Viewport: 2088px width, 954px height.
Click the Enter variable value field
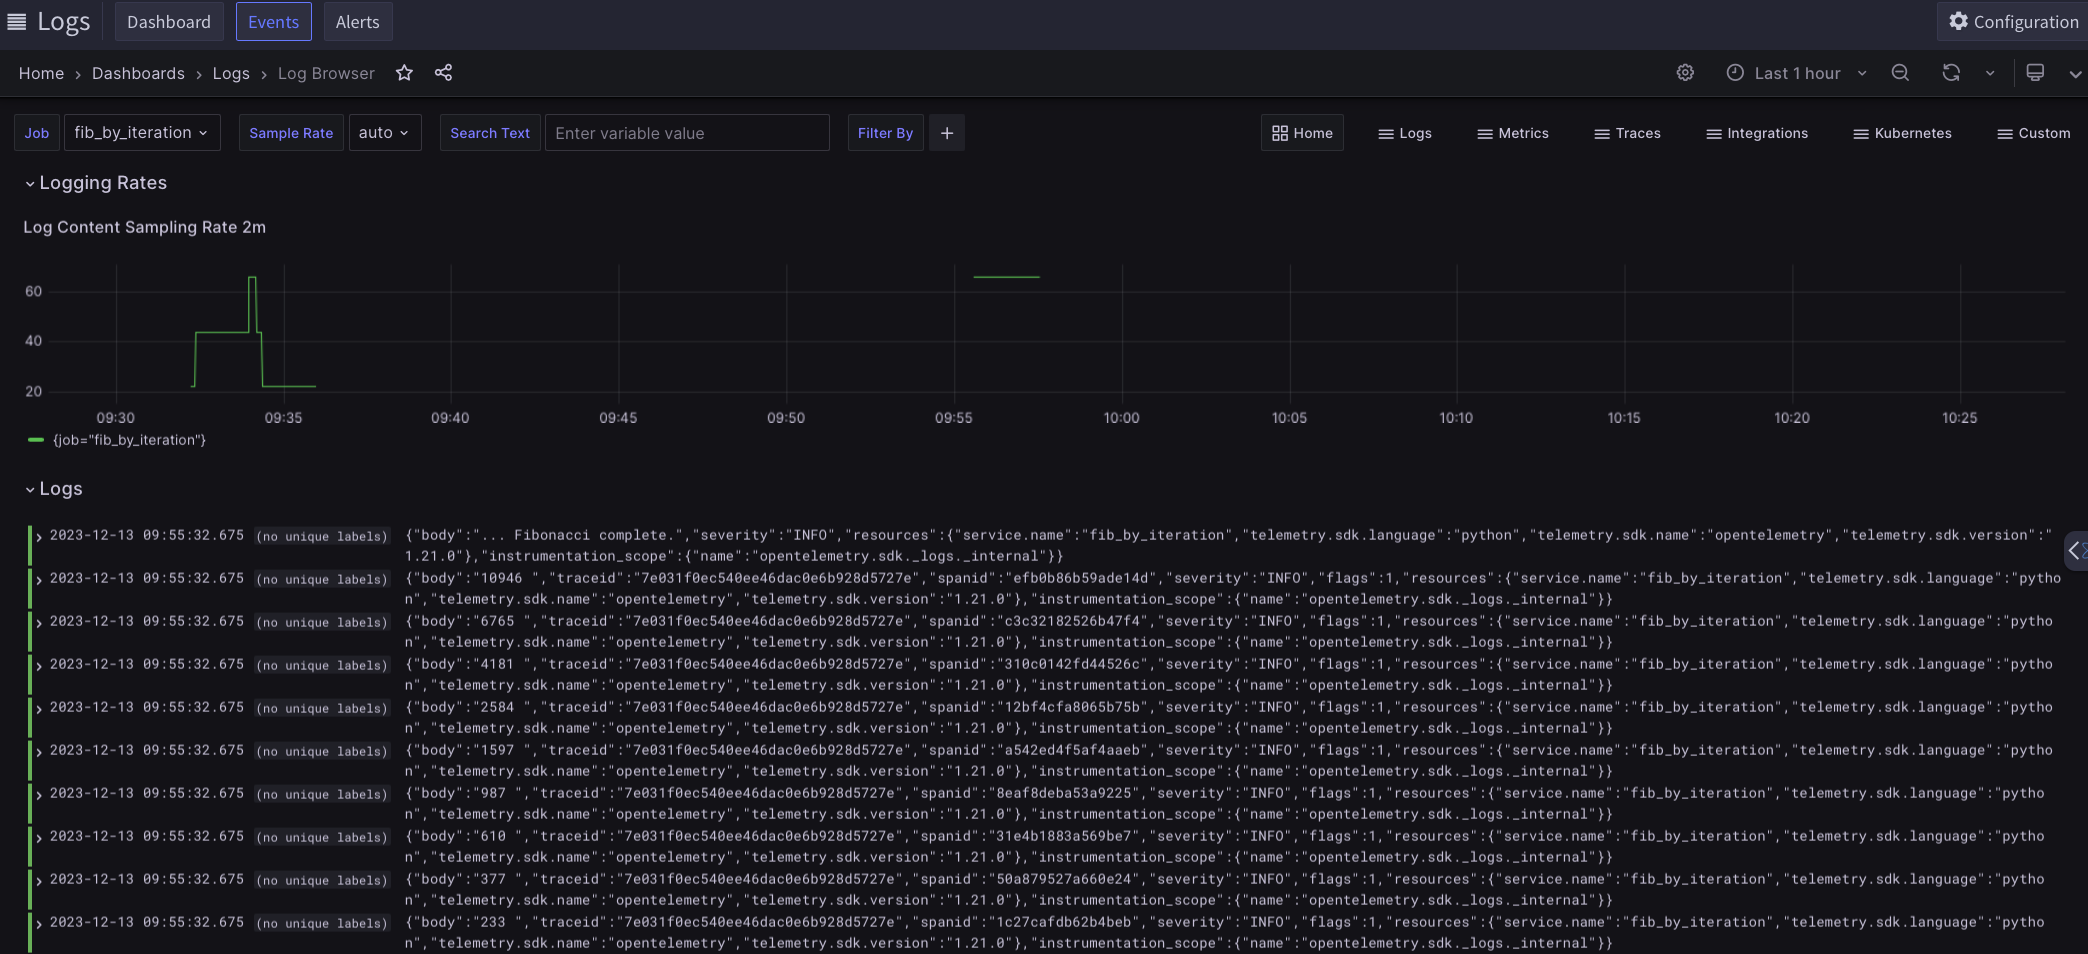coord(687,132)
